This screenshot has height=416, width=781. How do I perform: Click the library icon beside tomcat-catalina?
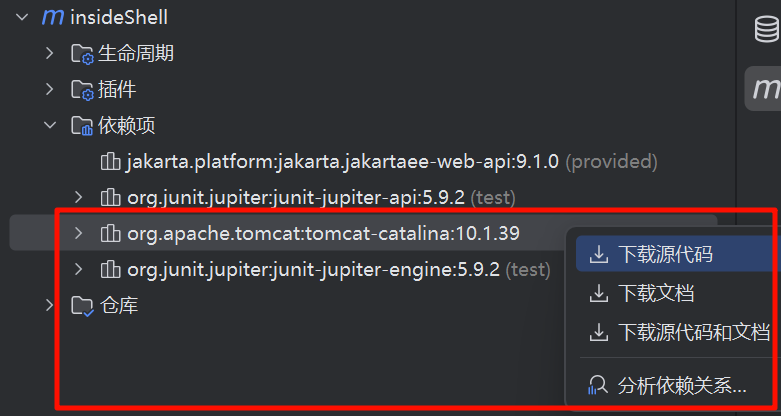click(x=111, y=234)
